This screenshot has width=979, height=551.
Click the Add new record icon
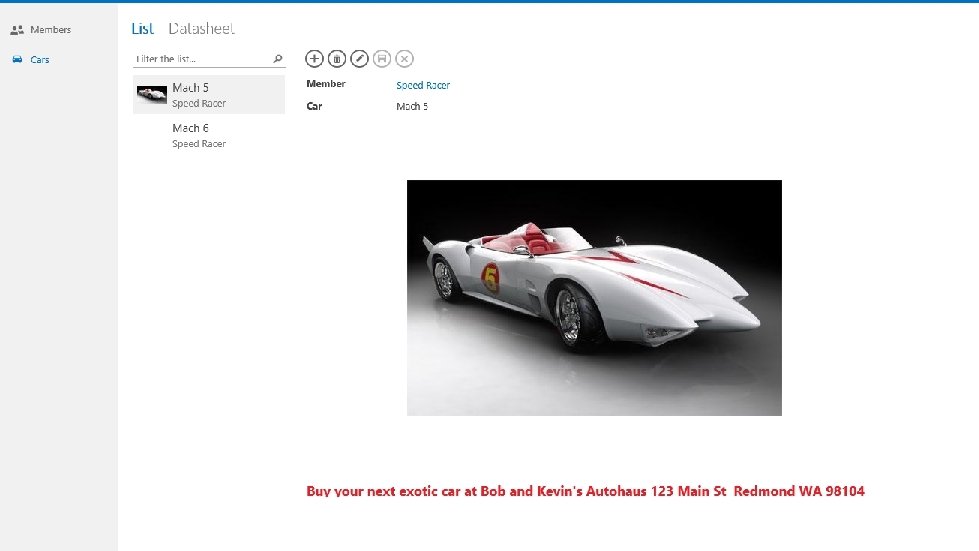pos(314,59)
